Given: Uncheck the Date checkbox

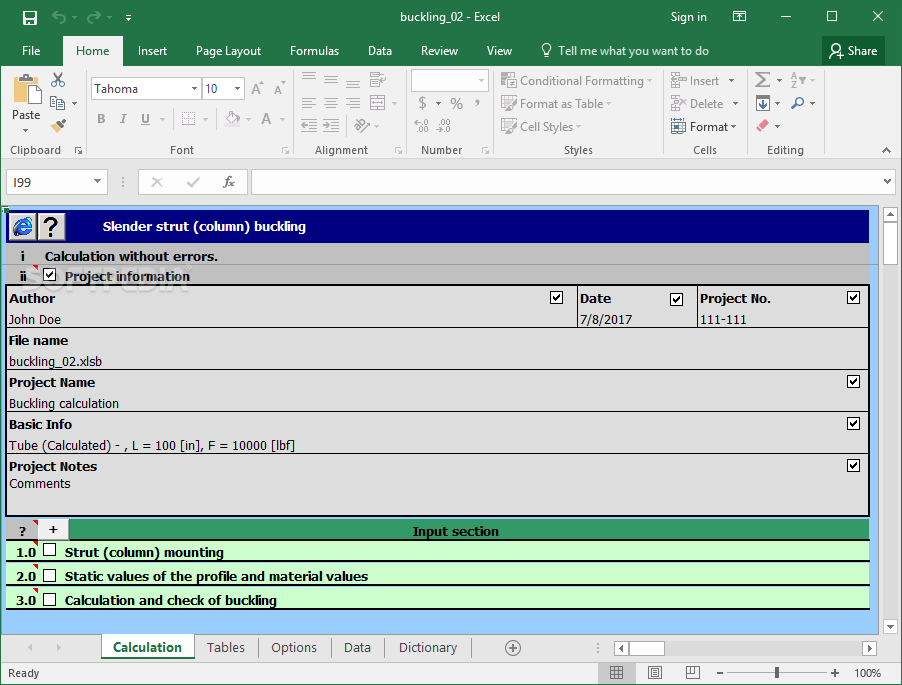Looking at the screenshot, I should (676, 299).
